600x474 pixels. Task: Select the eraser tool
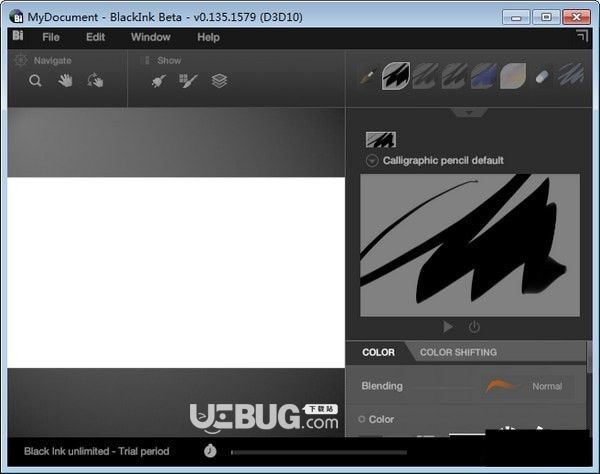tap(541, 77)
